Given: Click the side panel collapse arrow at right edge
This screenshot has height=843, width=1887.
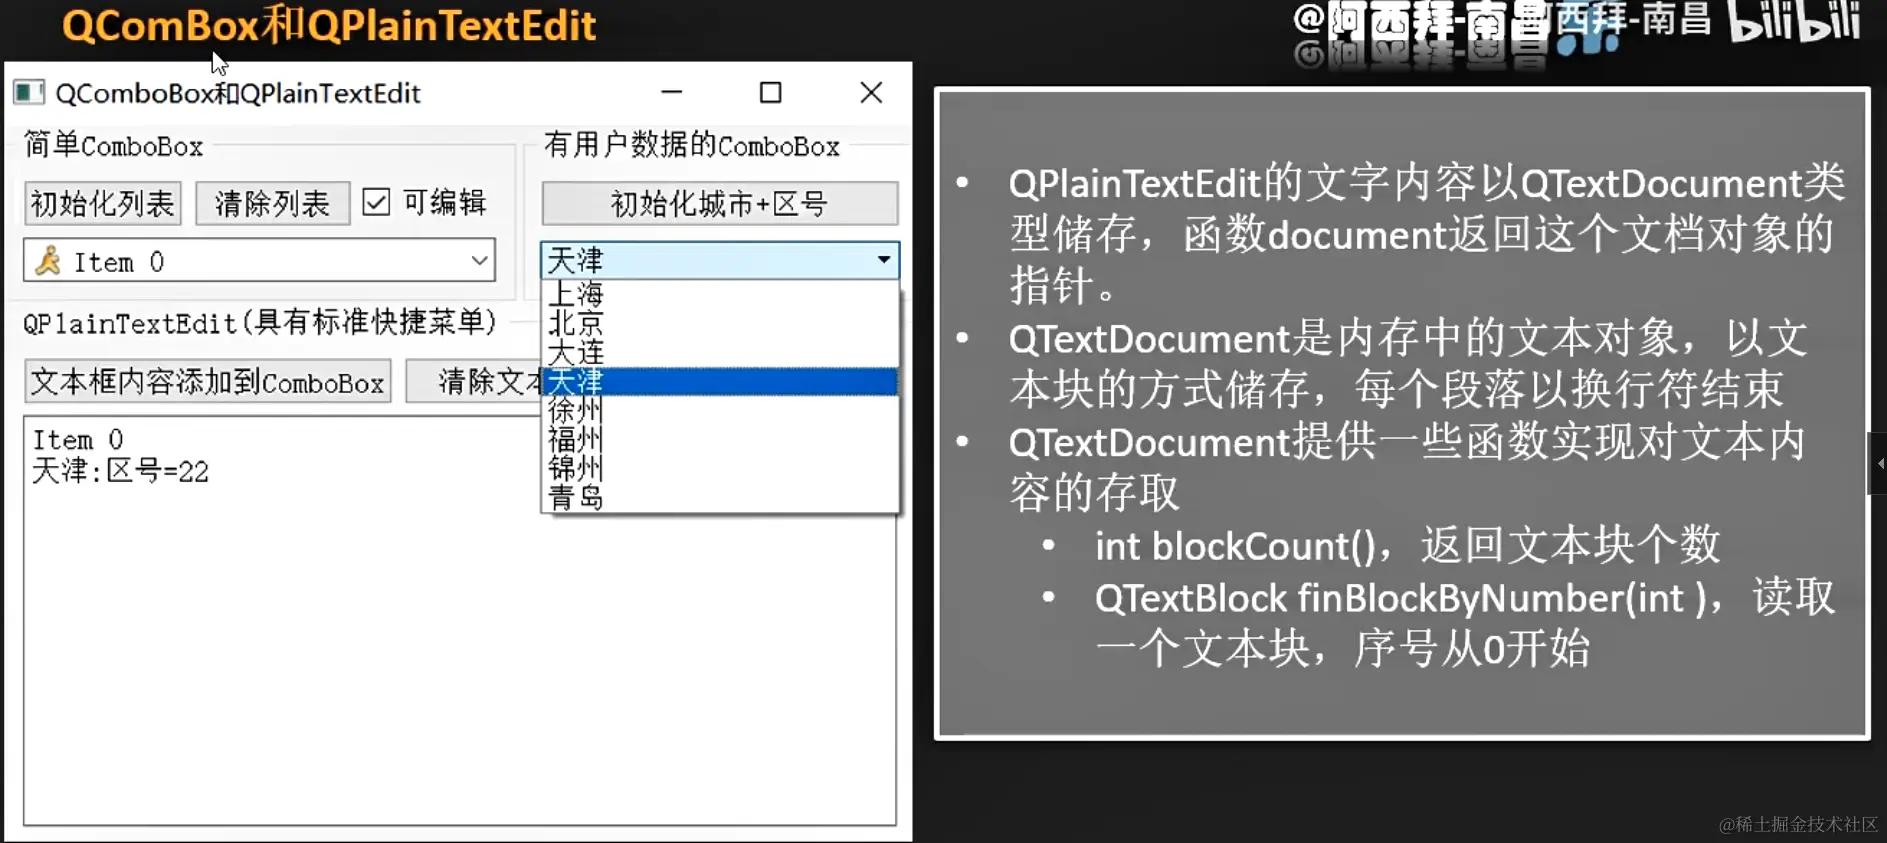Looking at the screenshot, I should [x=1879, y=463].
